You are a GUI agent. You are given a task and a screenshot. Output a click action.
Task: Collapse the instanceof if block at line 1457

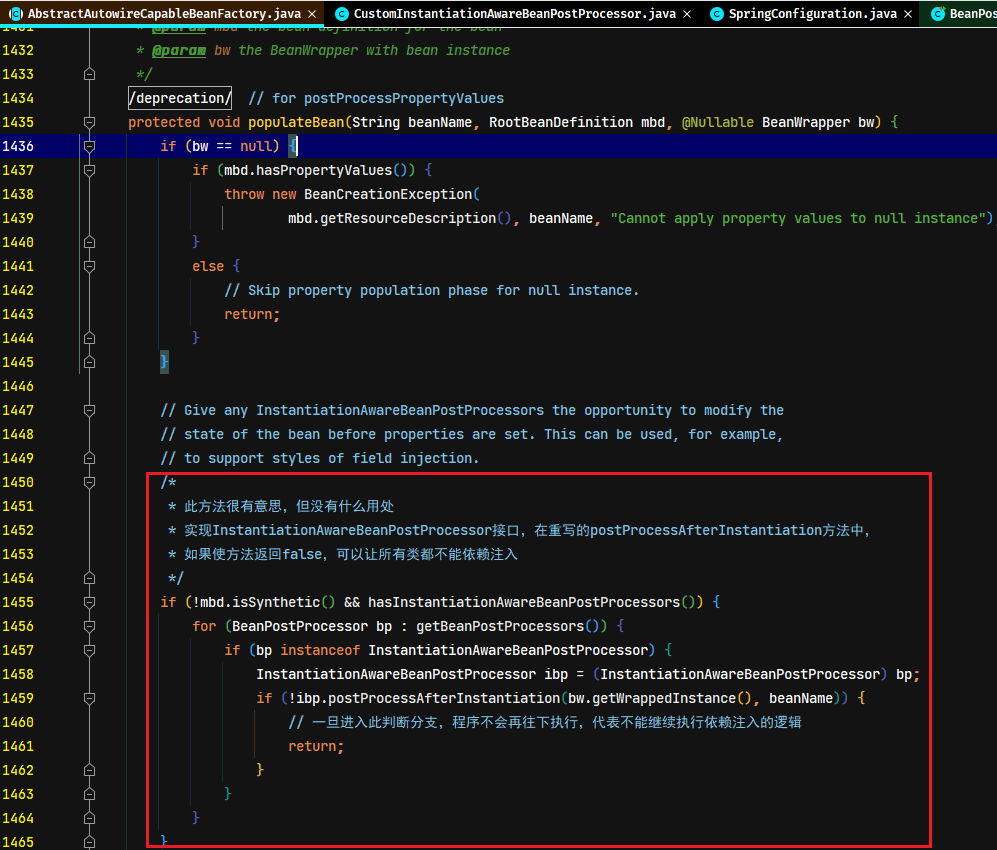(90, 650)
